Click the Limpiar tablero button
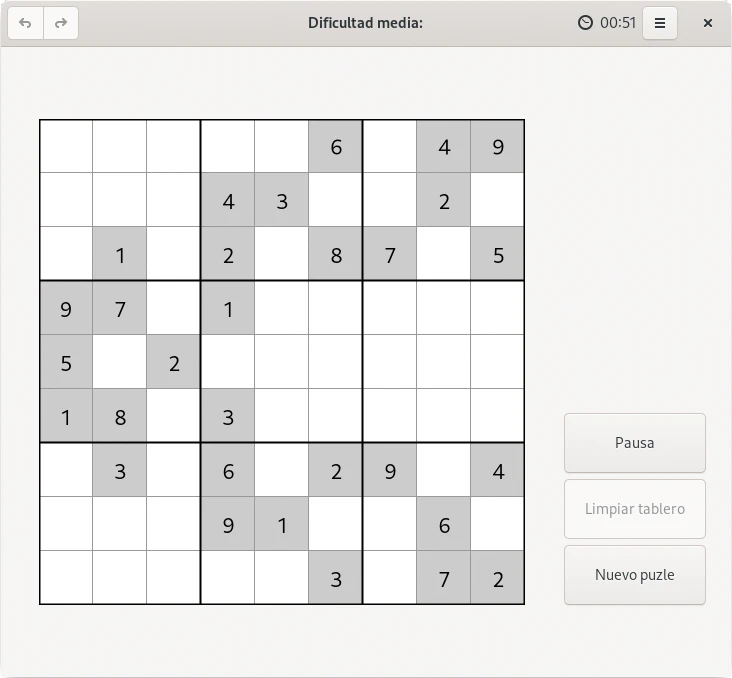 (x=635, y=509)
